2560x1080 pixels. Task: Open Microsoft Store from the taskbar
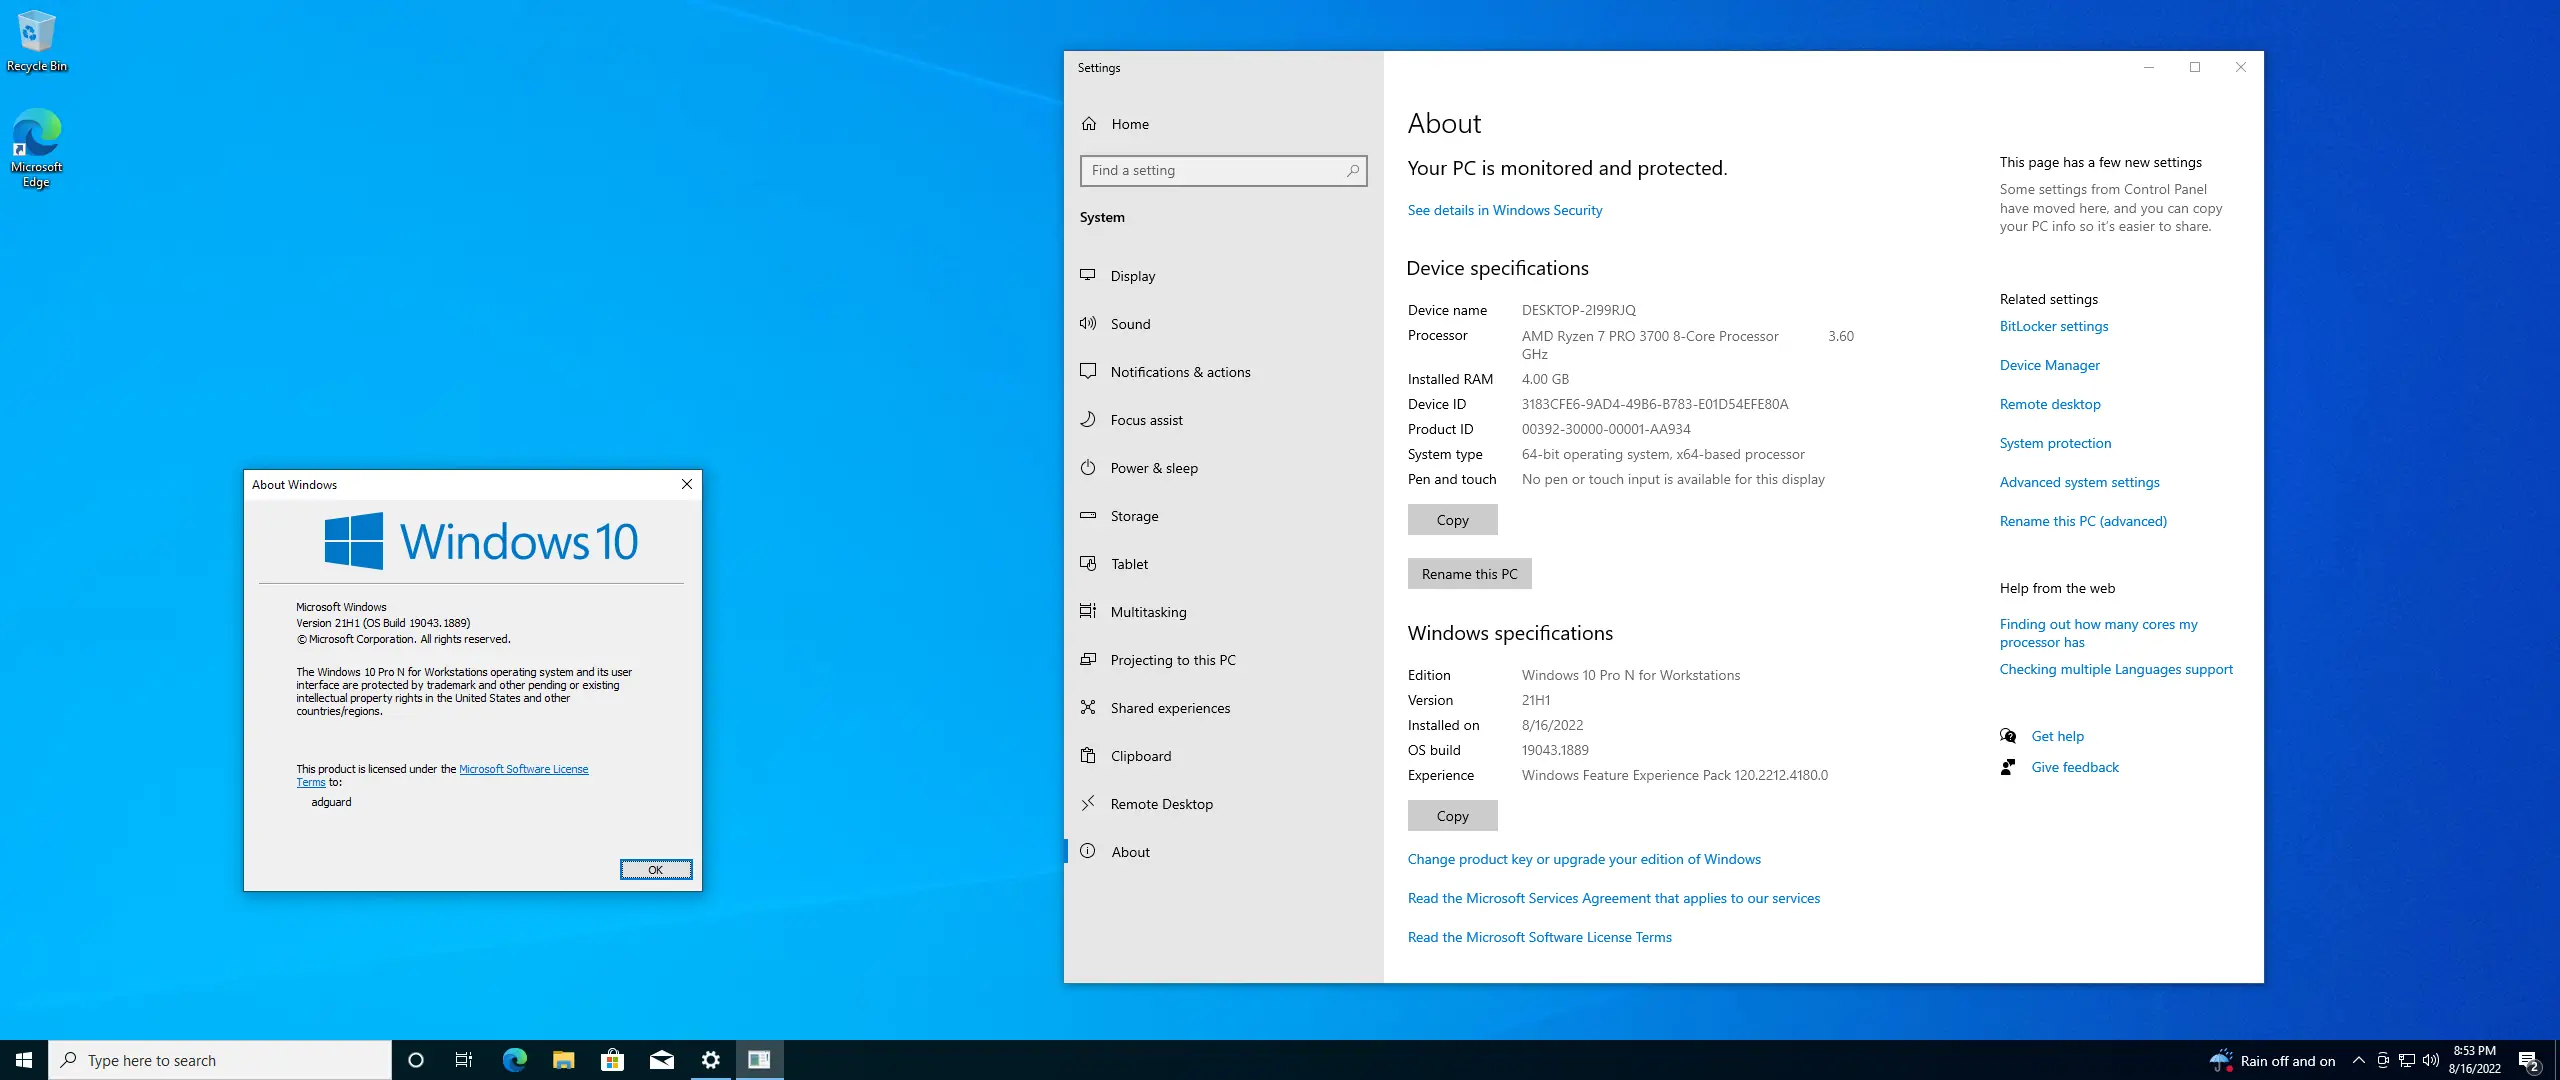612,1060
